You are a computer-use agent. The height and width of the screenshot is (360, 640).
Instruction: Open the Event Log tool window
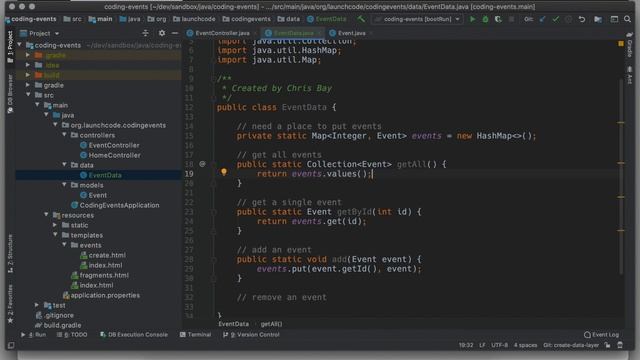tap(601, 334)
